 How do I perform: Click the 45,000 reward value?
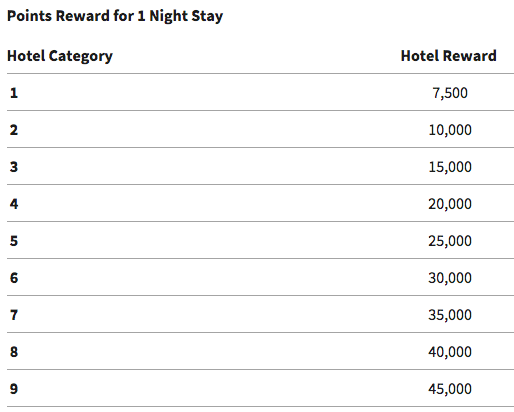(450, 389)
